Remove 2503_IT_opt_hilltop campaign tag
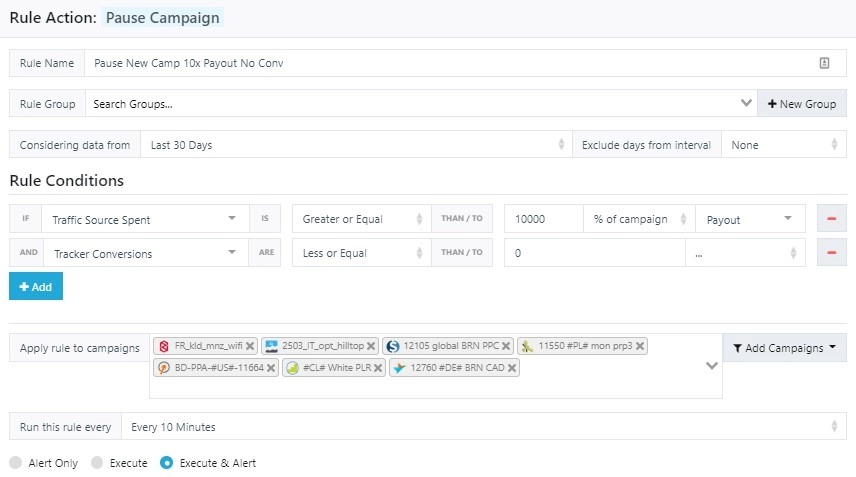The image size is (856, 477). [x=371, y=346]
